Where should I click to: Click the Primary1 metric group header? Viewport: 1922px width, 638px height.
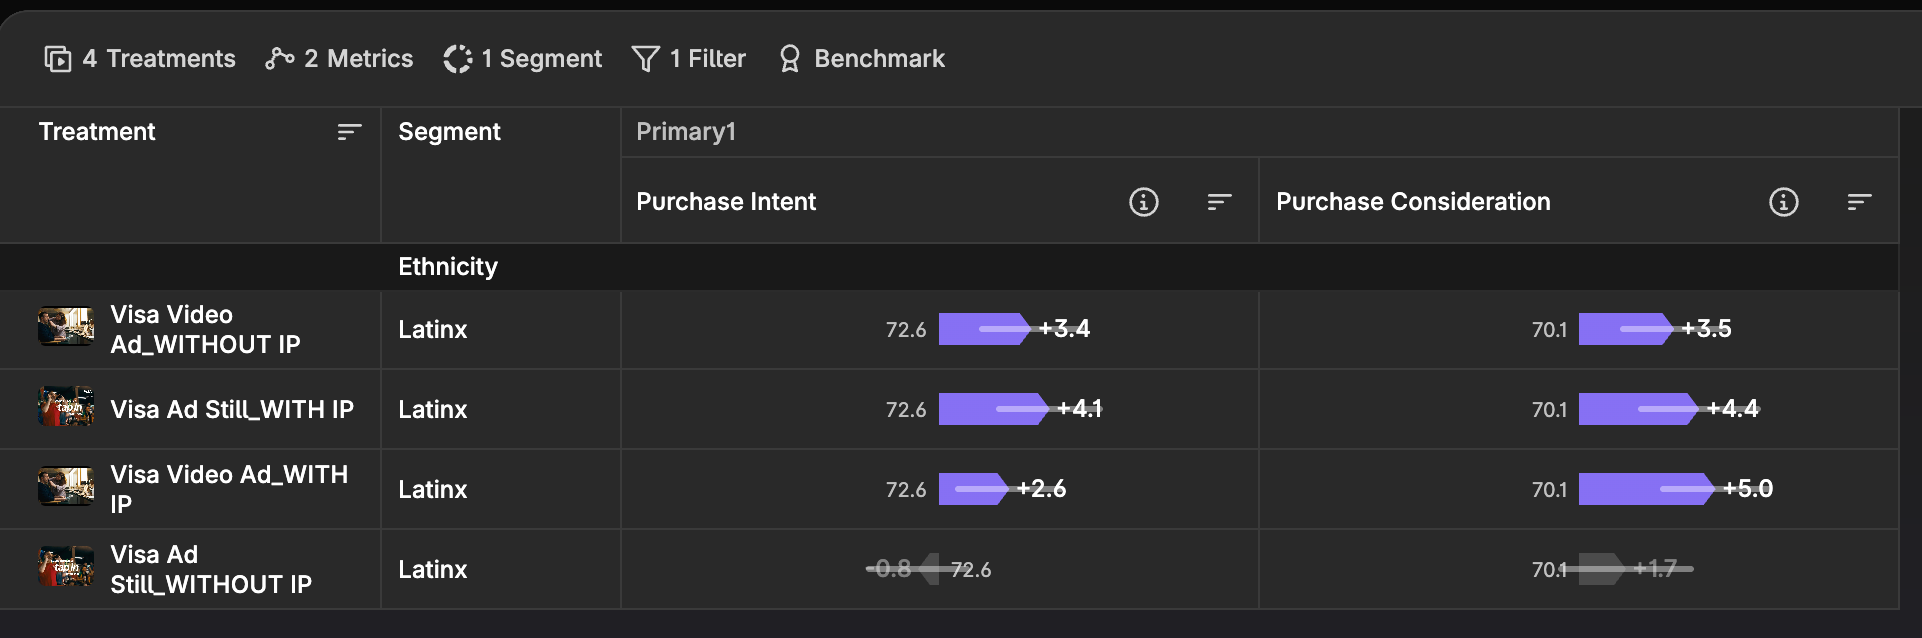pos(686,132)
